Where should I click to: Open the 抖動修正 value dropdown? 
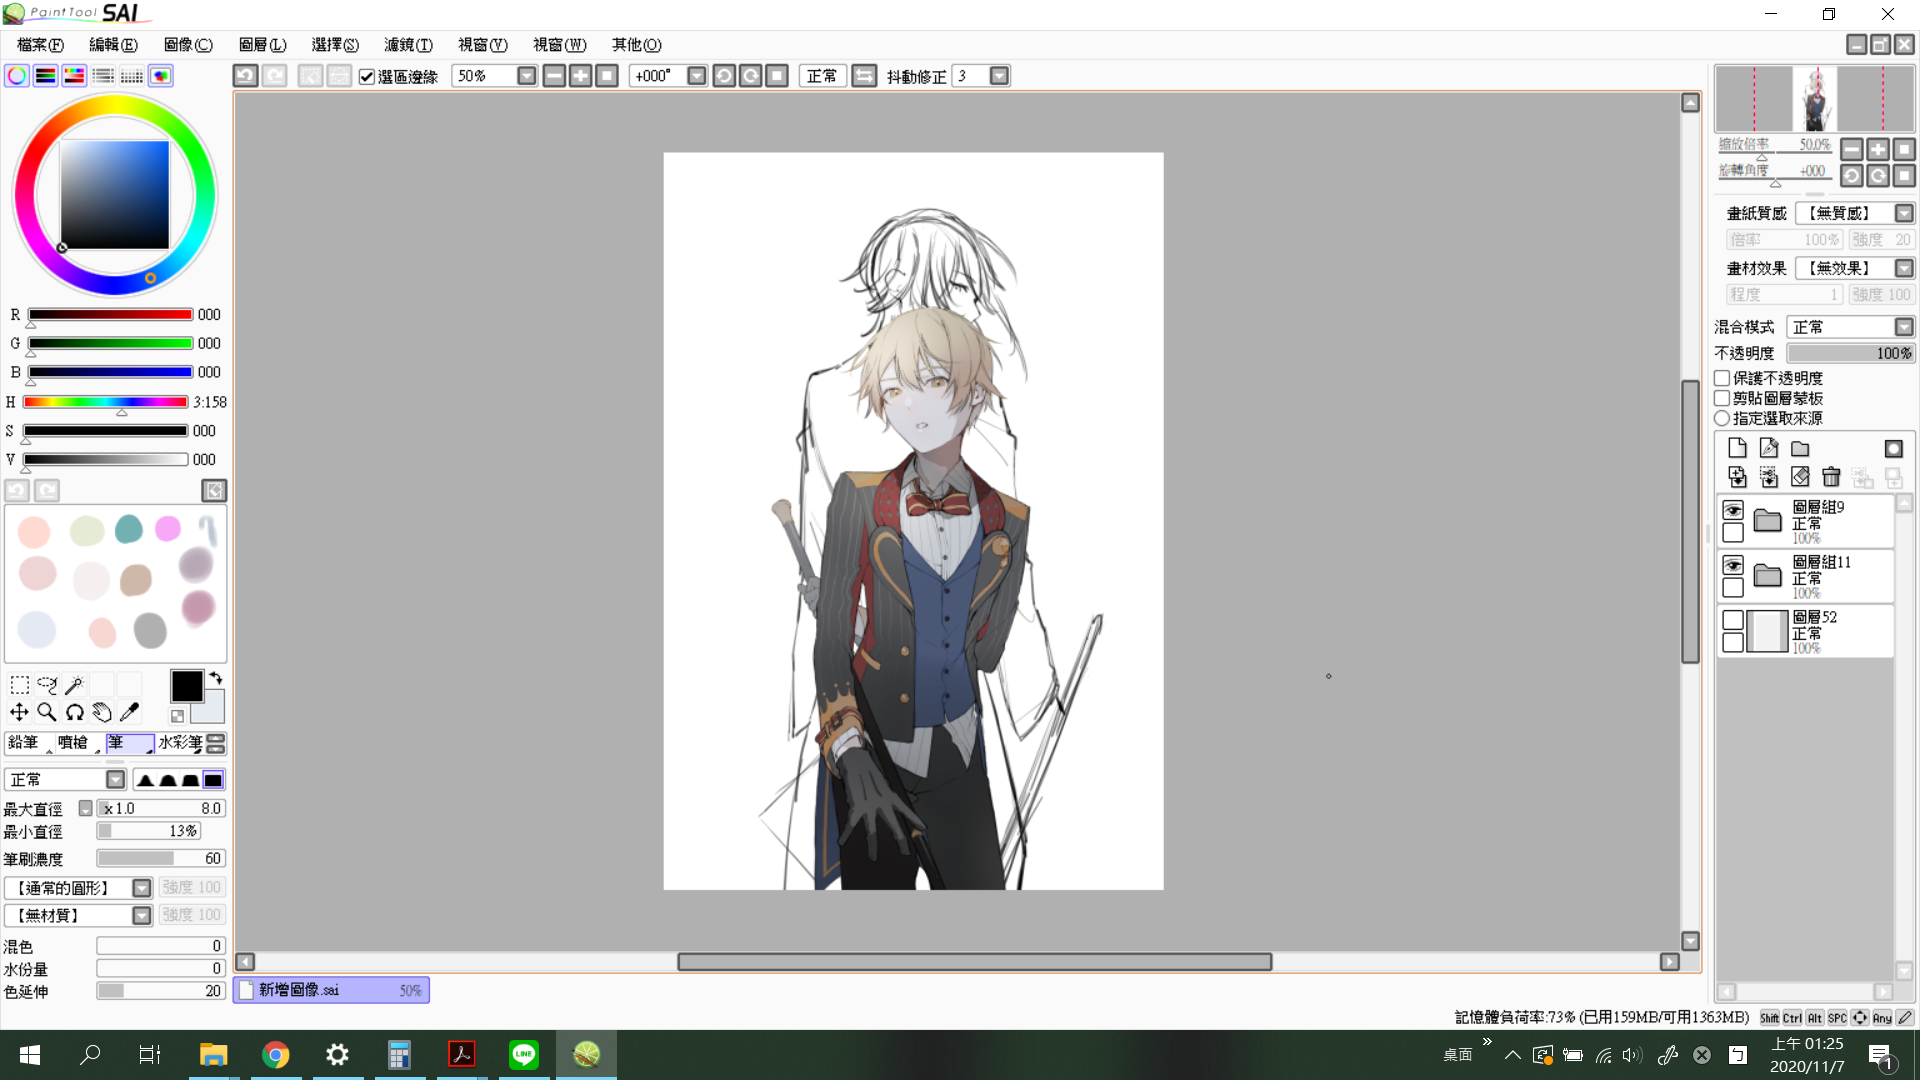pos(999,76)
